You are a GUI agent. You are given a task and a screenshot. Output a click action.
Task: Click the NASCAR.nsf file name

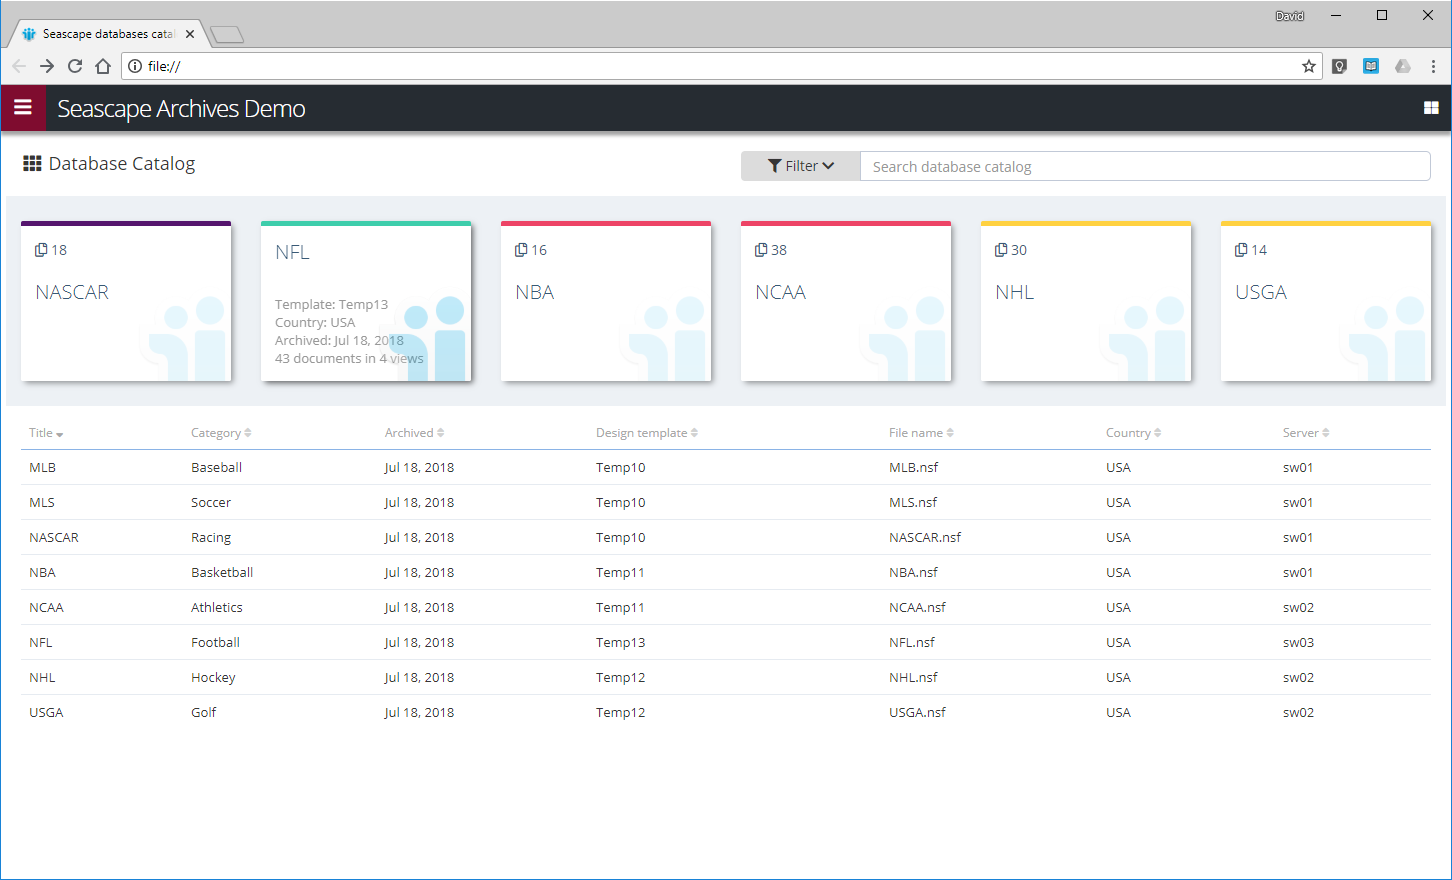click(925, 537)
